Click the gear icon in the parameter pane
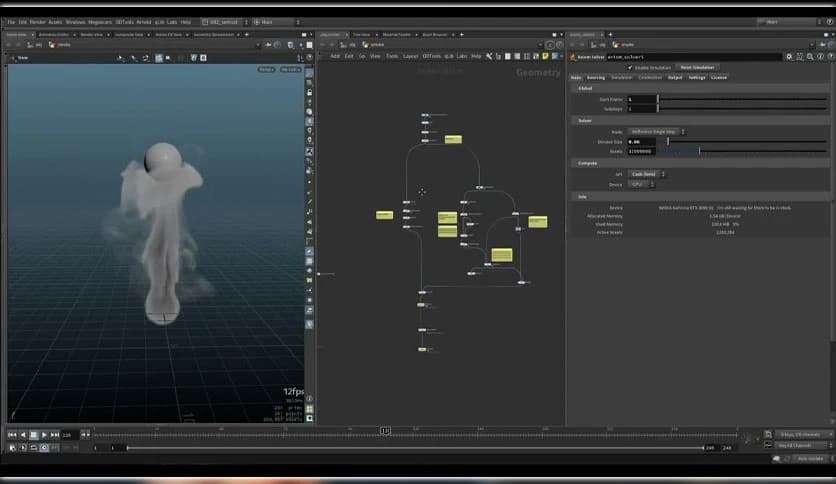836x484 pixels. coord(789,57)
